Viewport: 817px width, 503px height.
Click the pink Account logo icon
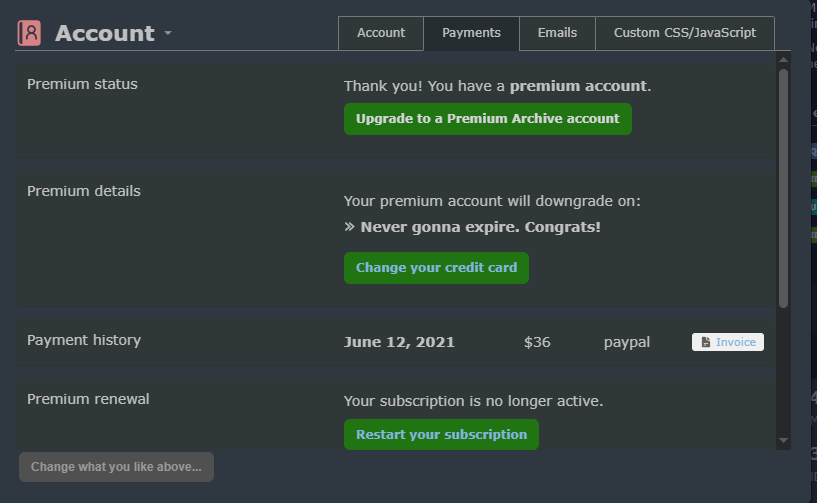(x=29, y=33)
